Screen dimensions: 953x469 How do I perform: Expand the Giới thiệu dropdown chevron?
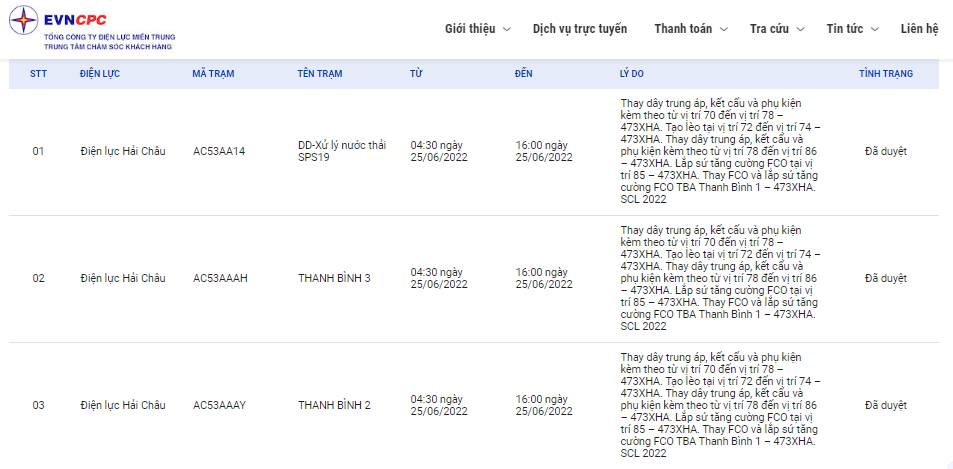[x=507, y=29]
